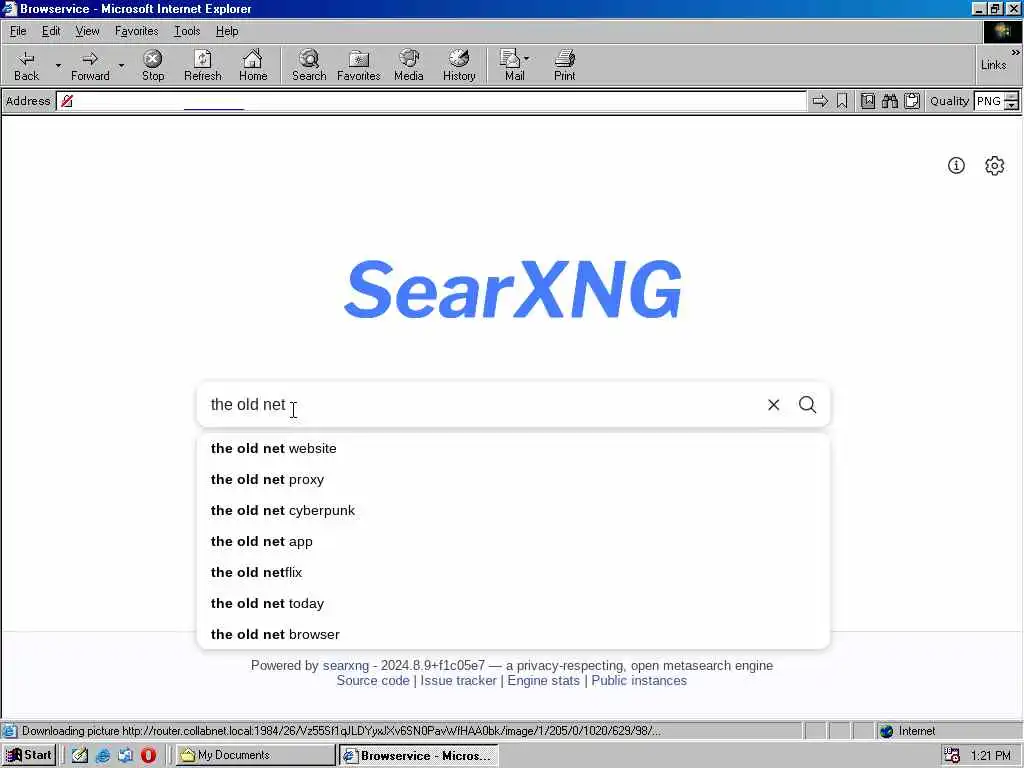This screenshot has height=768, width=1024.
Task: Stop loading with the Stop button
Action: (x=153, y=65)
